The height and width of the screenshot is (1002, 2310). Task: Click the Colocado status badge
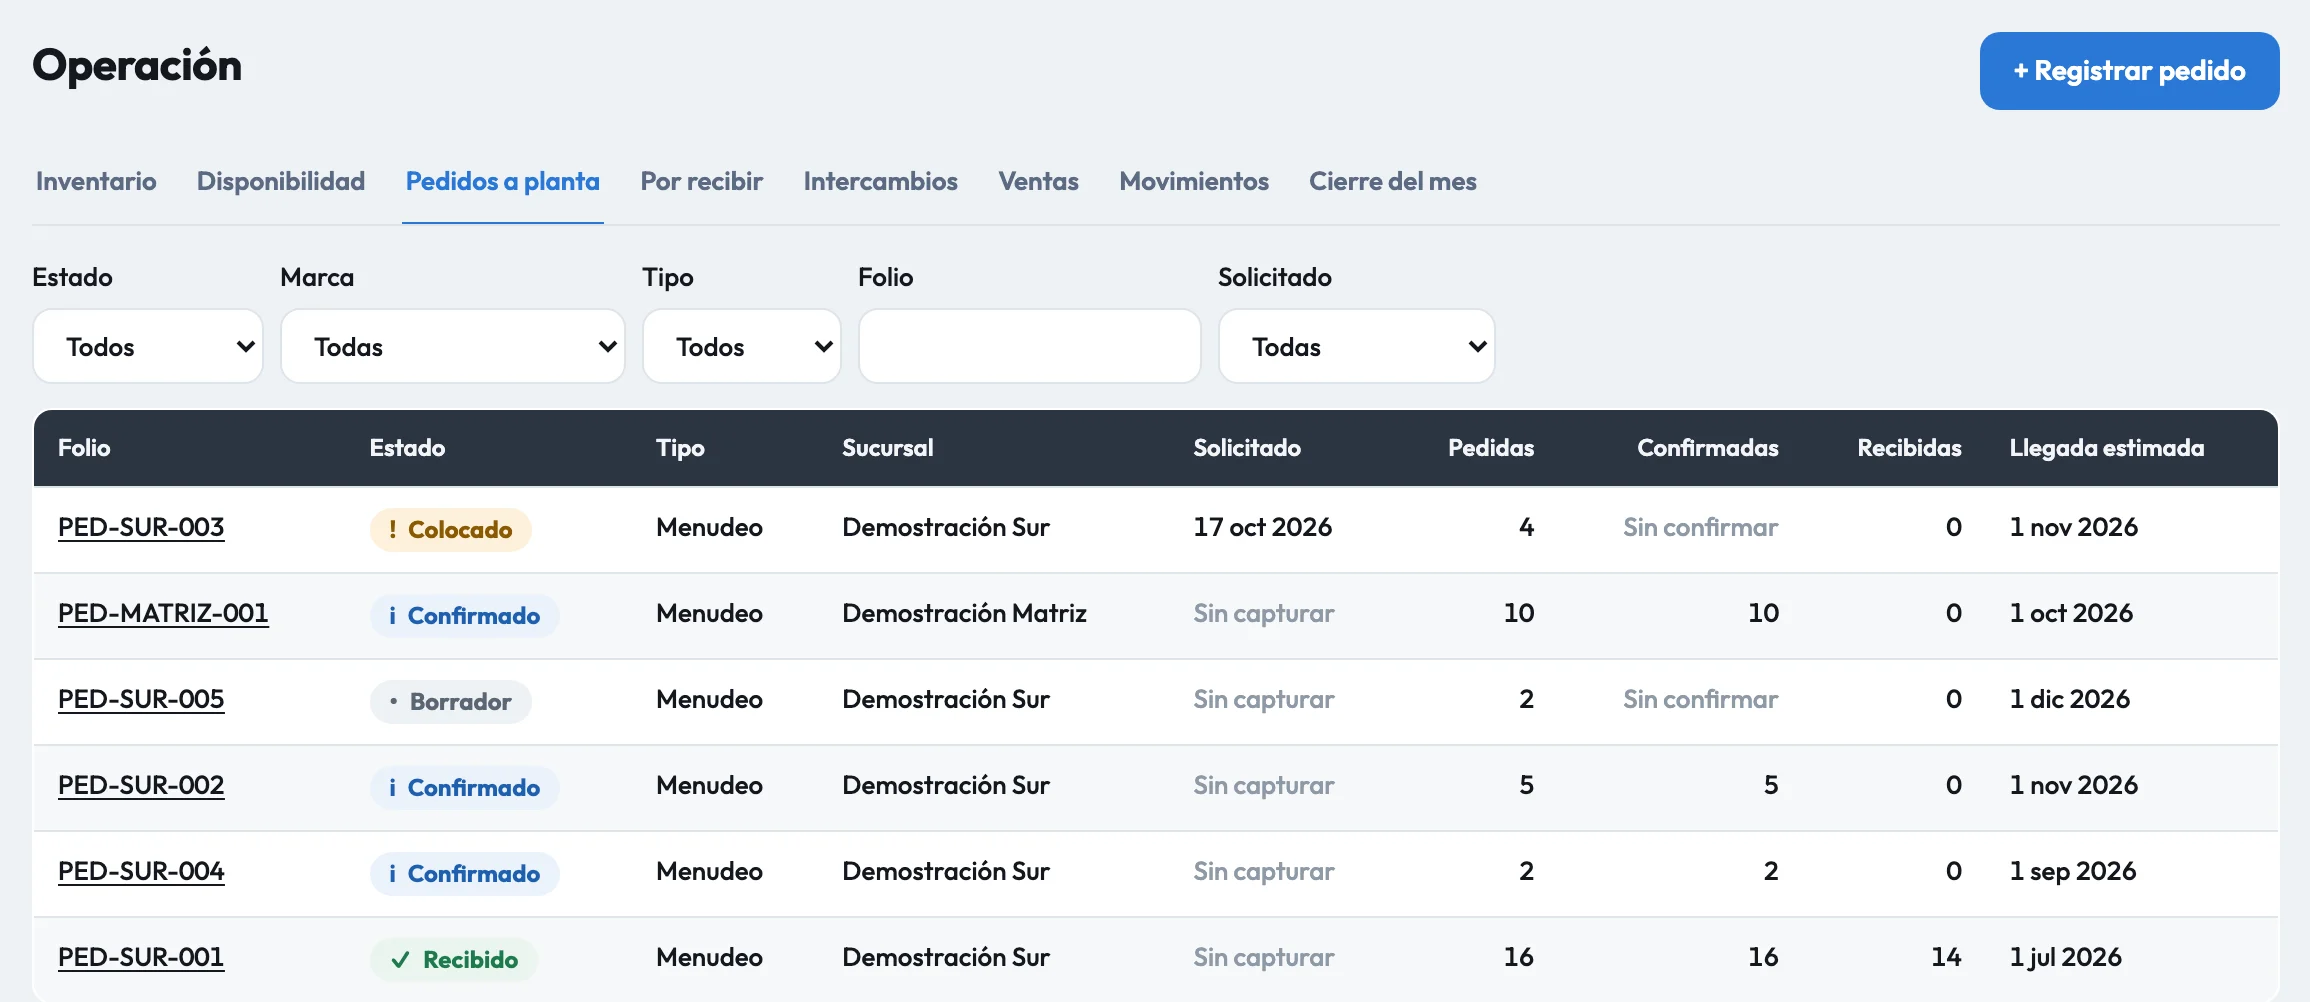(x=451, y=530)
